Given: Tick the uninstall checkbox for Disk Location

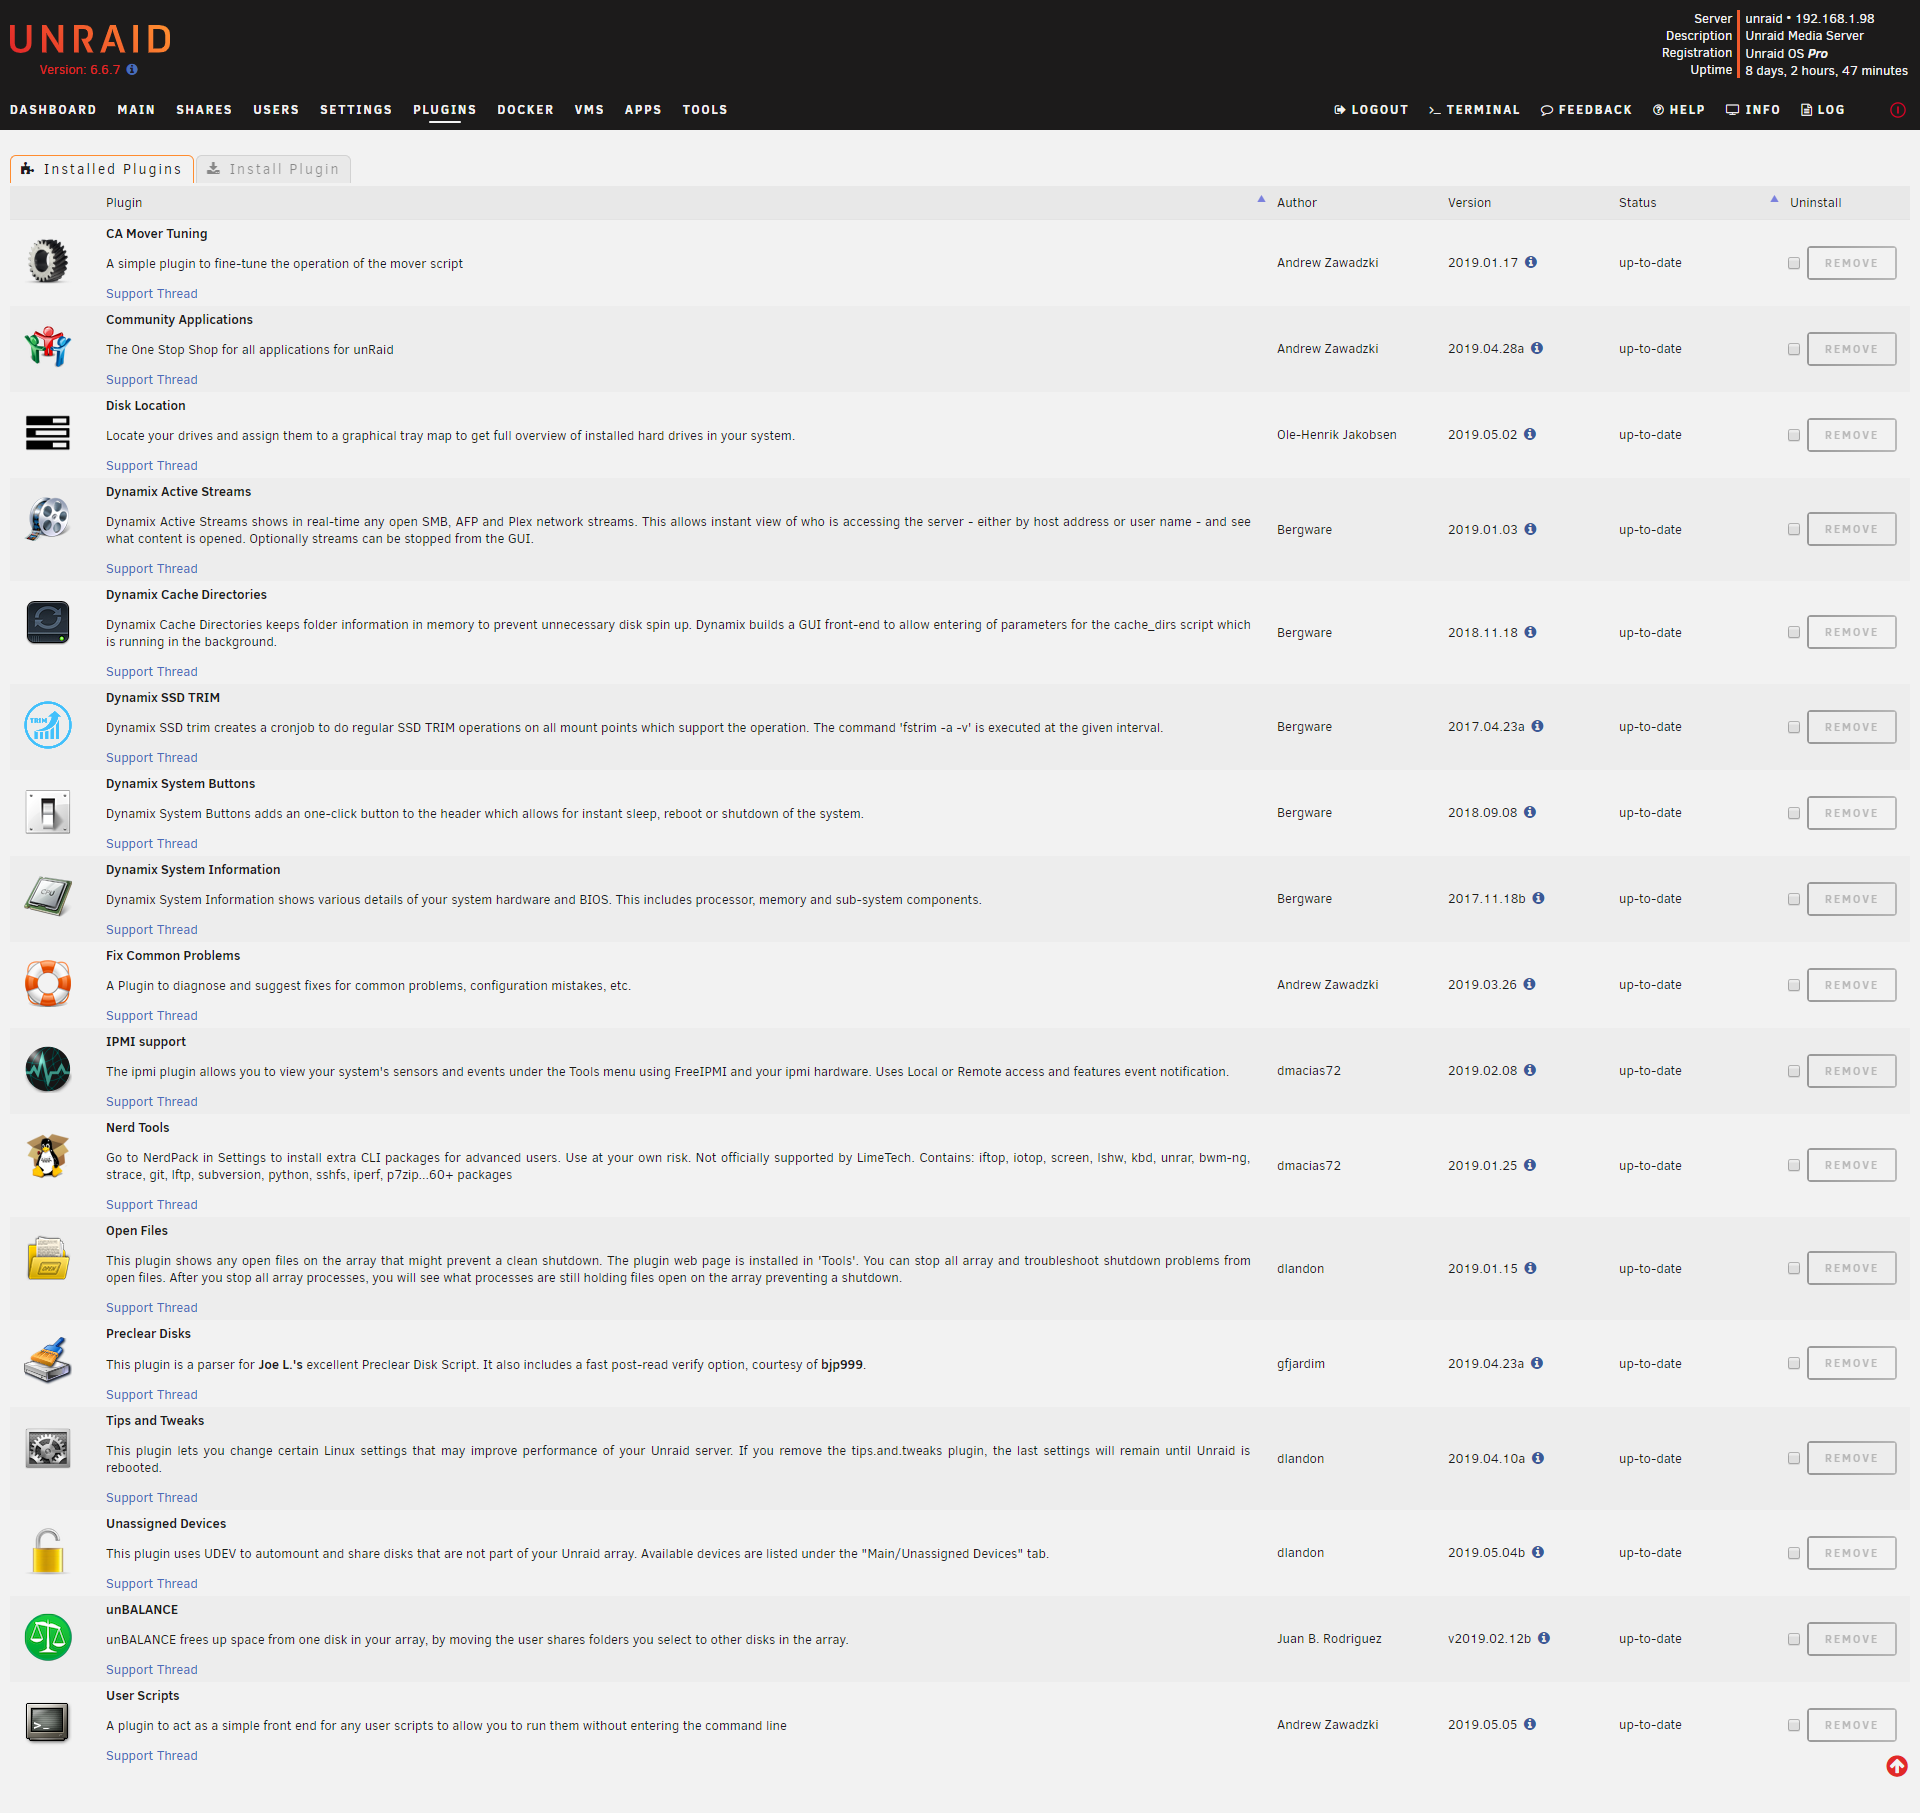Looking at the screenshot, I should click(1794, 436).
